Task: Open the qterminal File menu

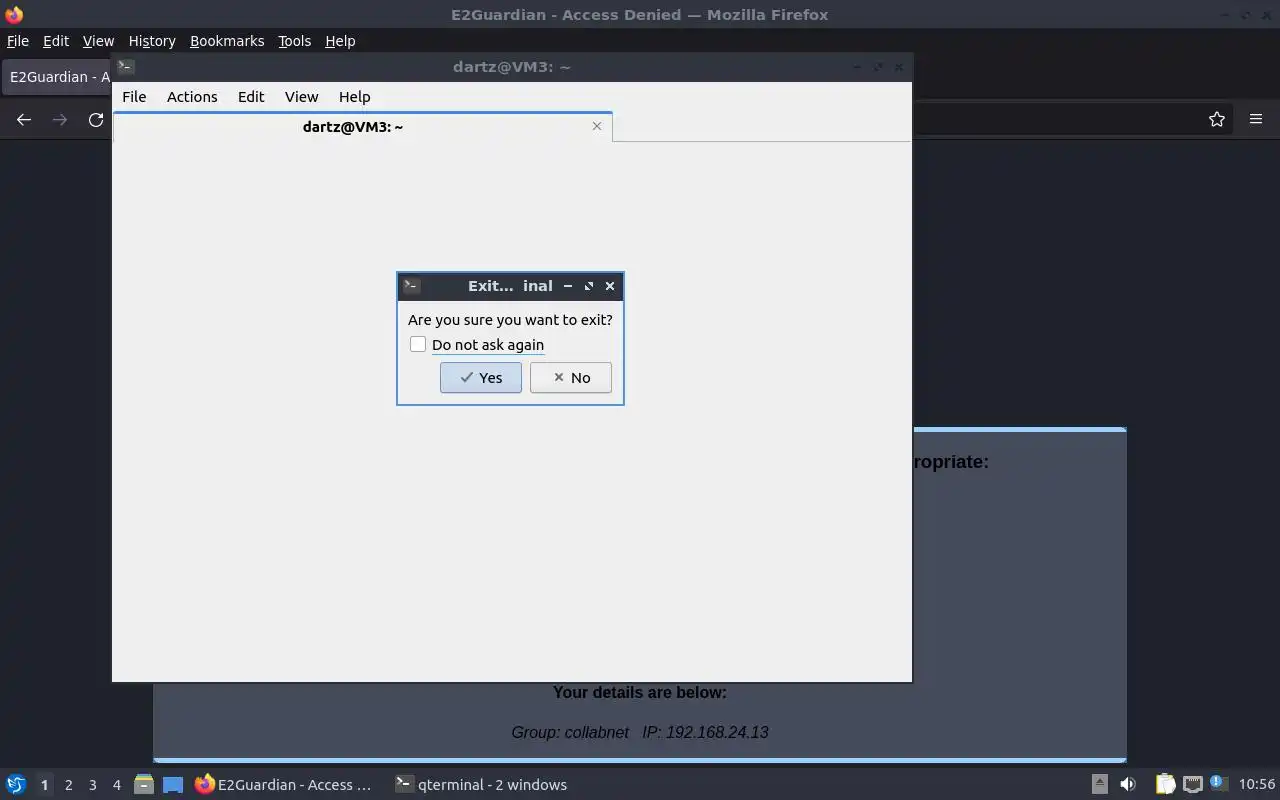Action: (x=134, y=96)
